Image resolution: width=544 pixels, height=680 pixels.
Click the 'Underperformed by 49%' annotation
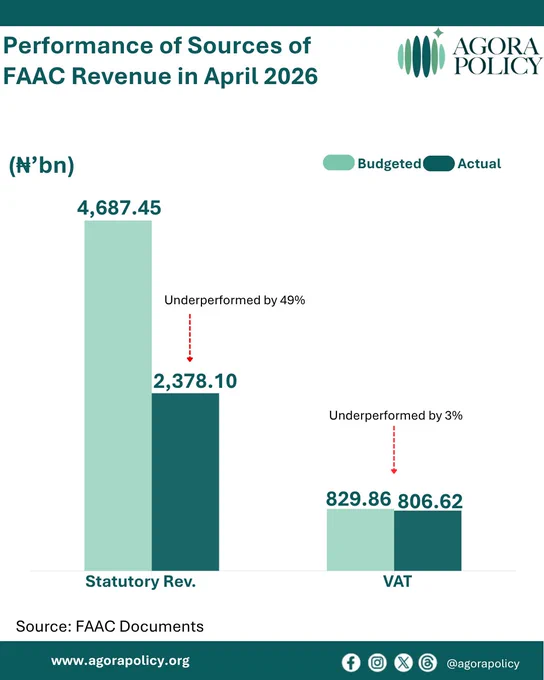coord(235,300)
